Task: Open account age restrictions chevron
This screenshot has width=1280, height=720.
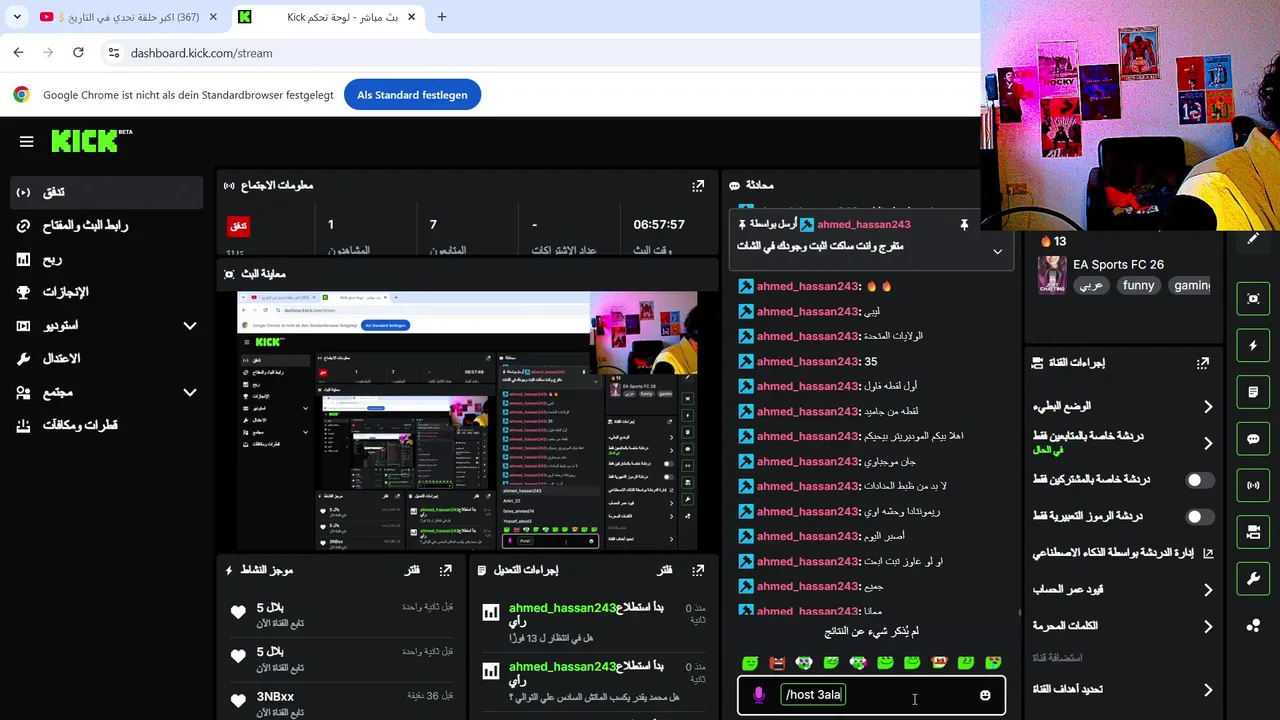Action: point(1208,590)
